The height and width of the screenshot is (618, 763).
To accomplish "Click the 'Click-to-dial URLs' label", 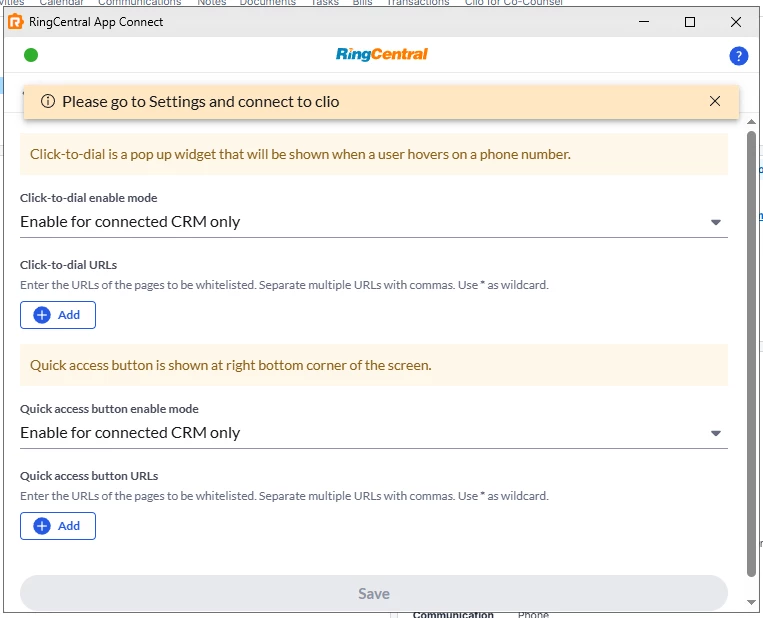I will point(69,265).
